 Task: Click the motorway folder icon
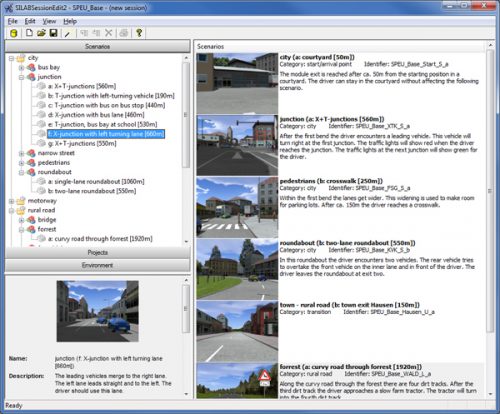click(x=21, y=201)
